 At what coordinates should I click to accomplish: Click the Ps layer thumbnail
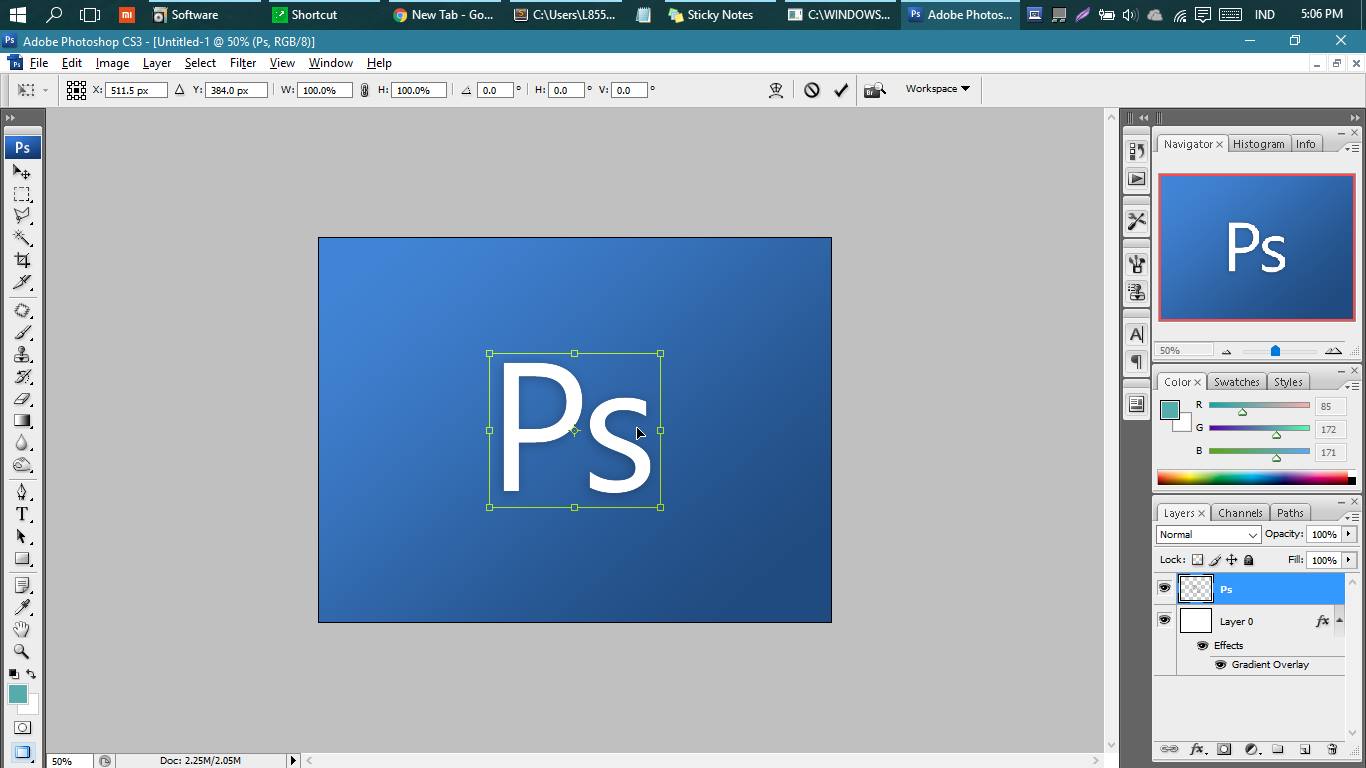[1195, 588]
